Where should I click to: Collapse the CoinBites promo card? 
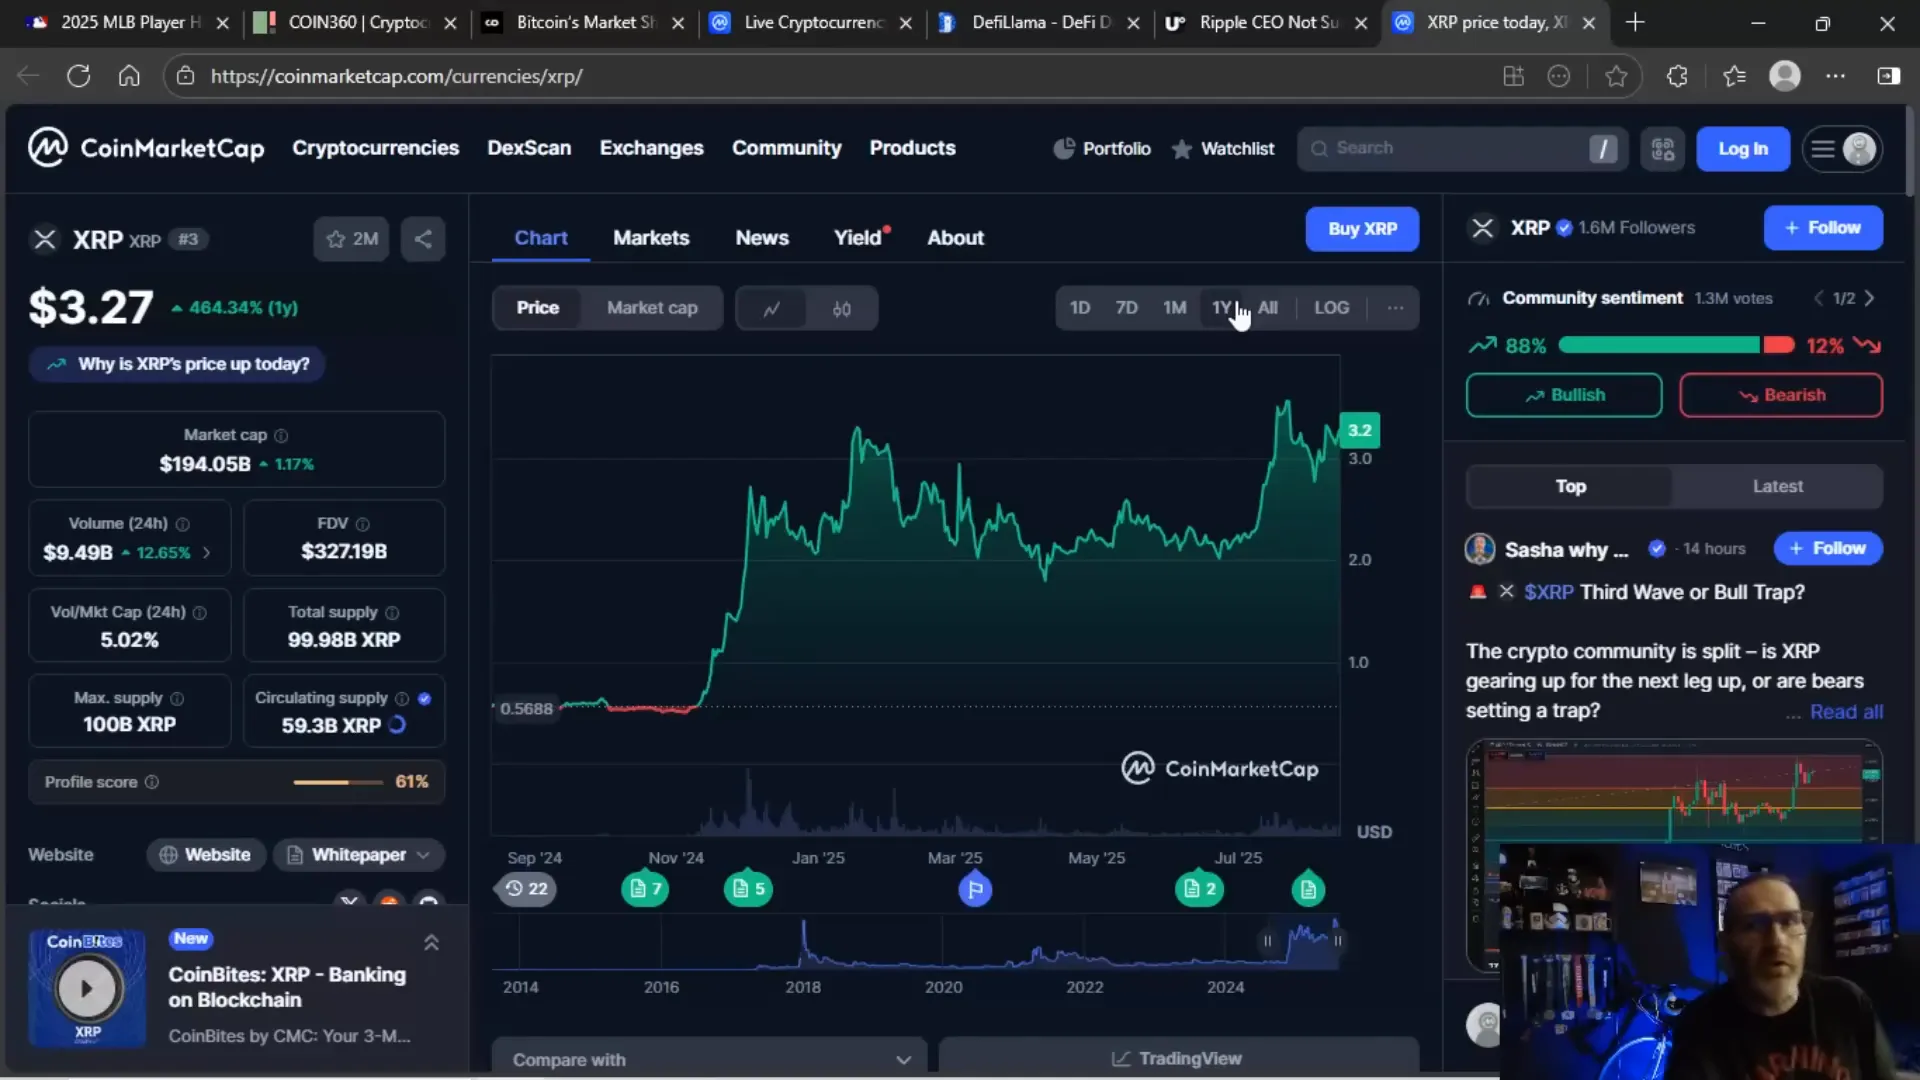point(431,942)
